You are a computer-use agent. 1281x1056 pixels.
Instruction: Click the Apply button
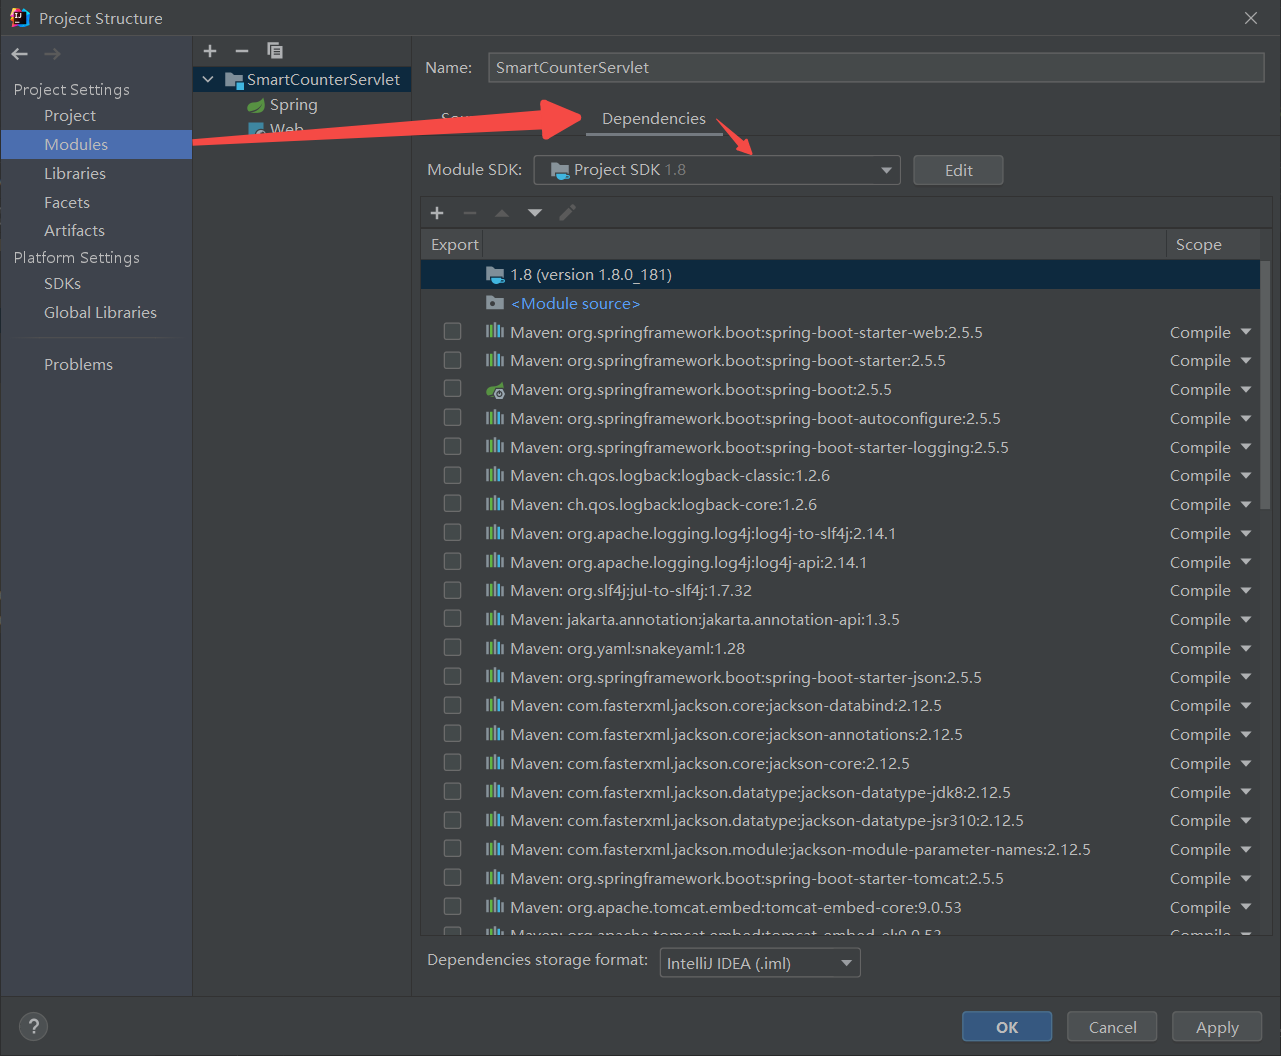(x=1217, y=1027)
